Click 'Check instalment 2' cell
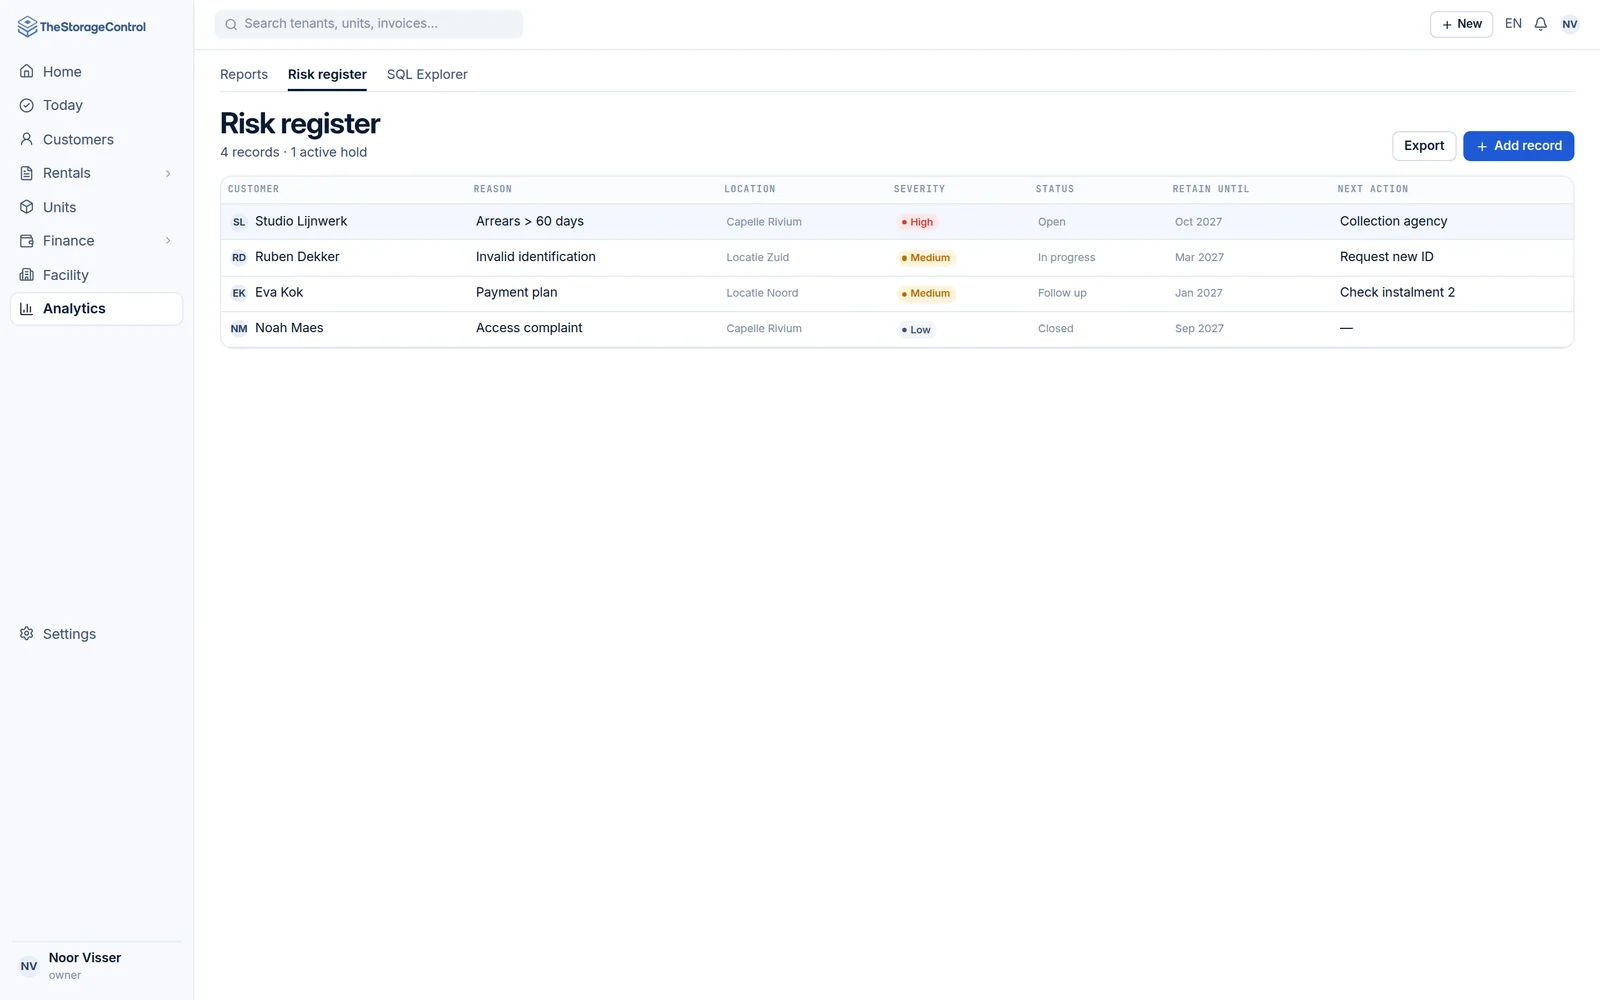The image size is (1600, 1000). [x=1397, y=292]
